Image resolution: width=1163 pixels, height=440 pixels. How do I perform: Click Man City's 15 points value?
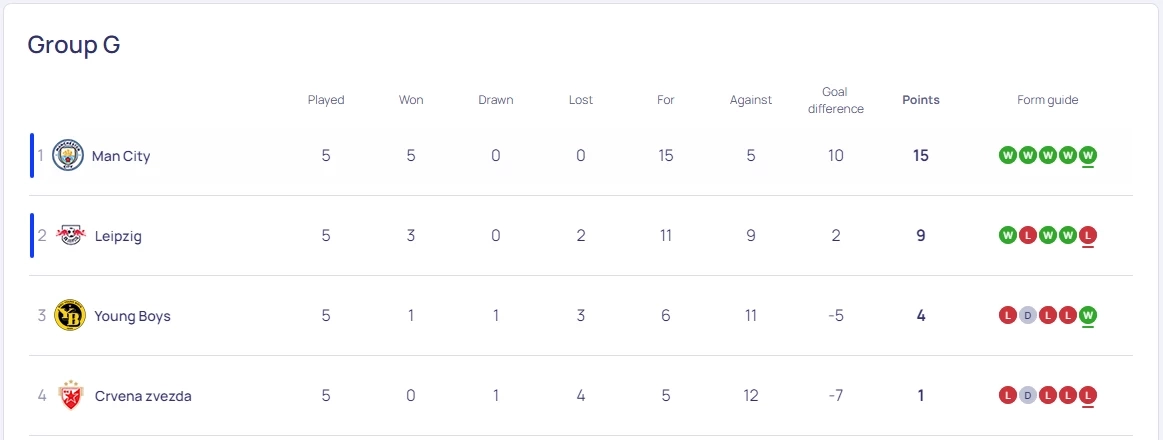(921, 156)
